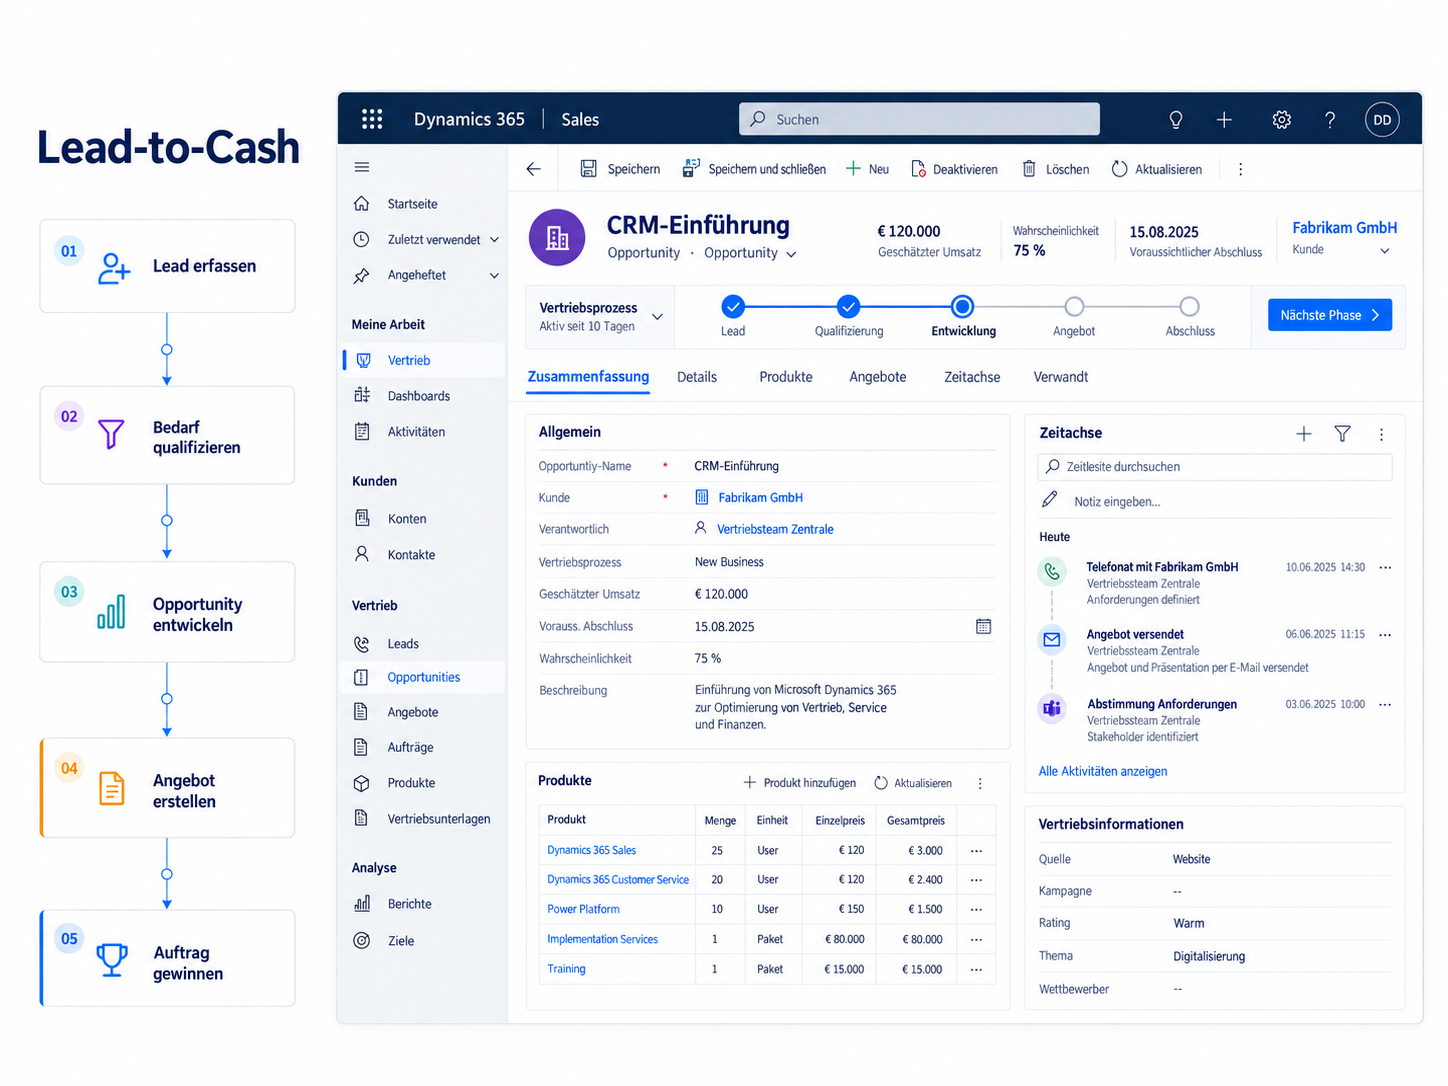The image size is (1448, 1086).
Task: Open settings via the gear icon
Action: click(x=1281, y=120)
